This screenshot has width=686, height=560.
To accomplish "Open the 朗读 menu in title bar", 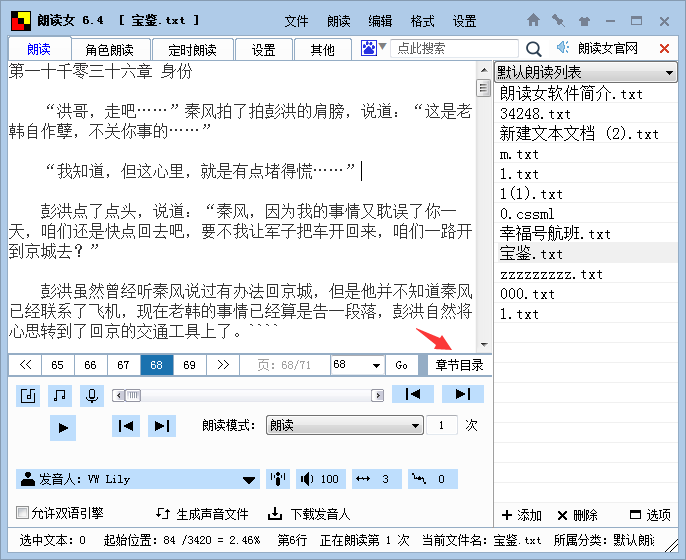I will (339, 21).
